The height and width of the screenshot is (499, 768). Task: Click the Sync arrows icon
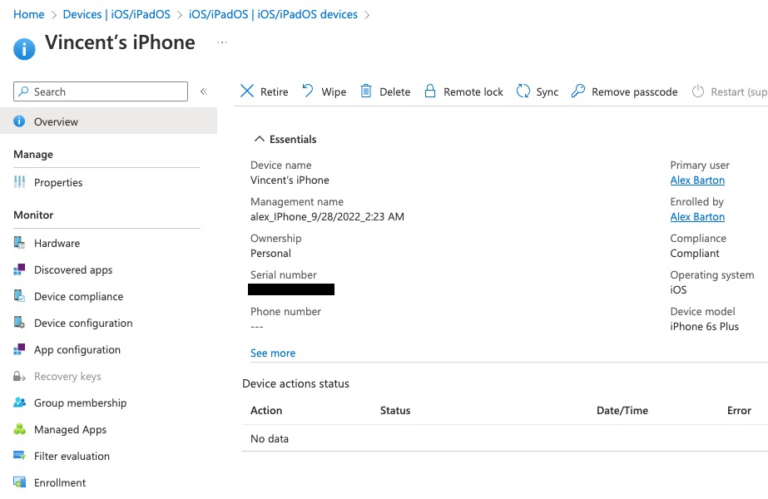(523, 91)
